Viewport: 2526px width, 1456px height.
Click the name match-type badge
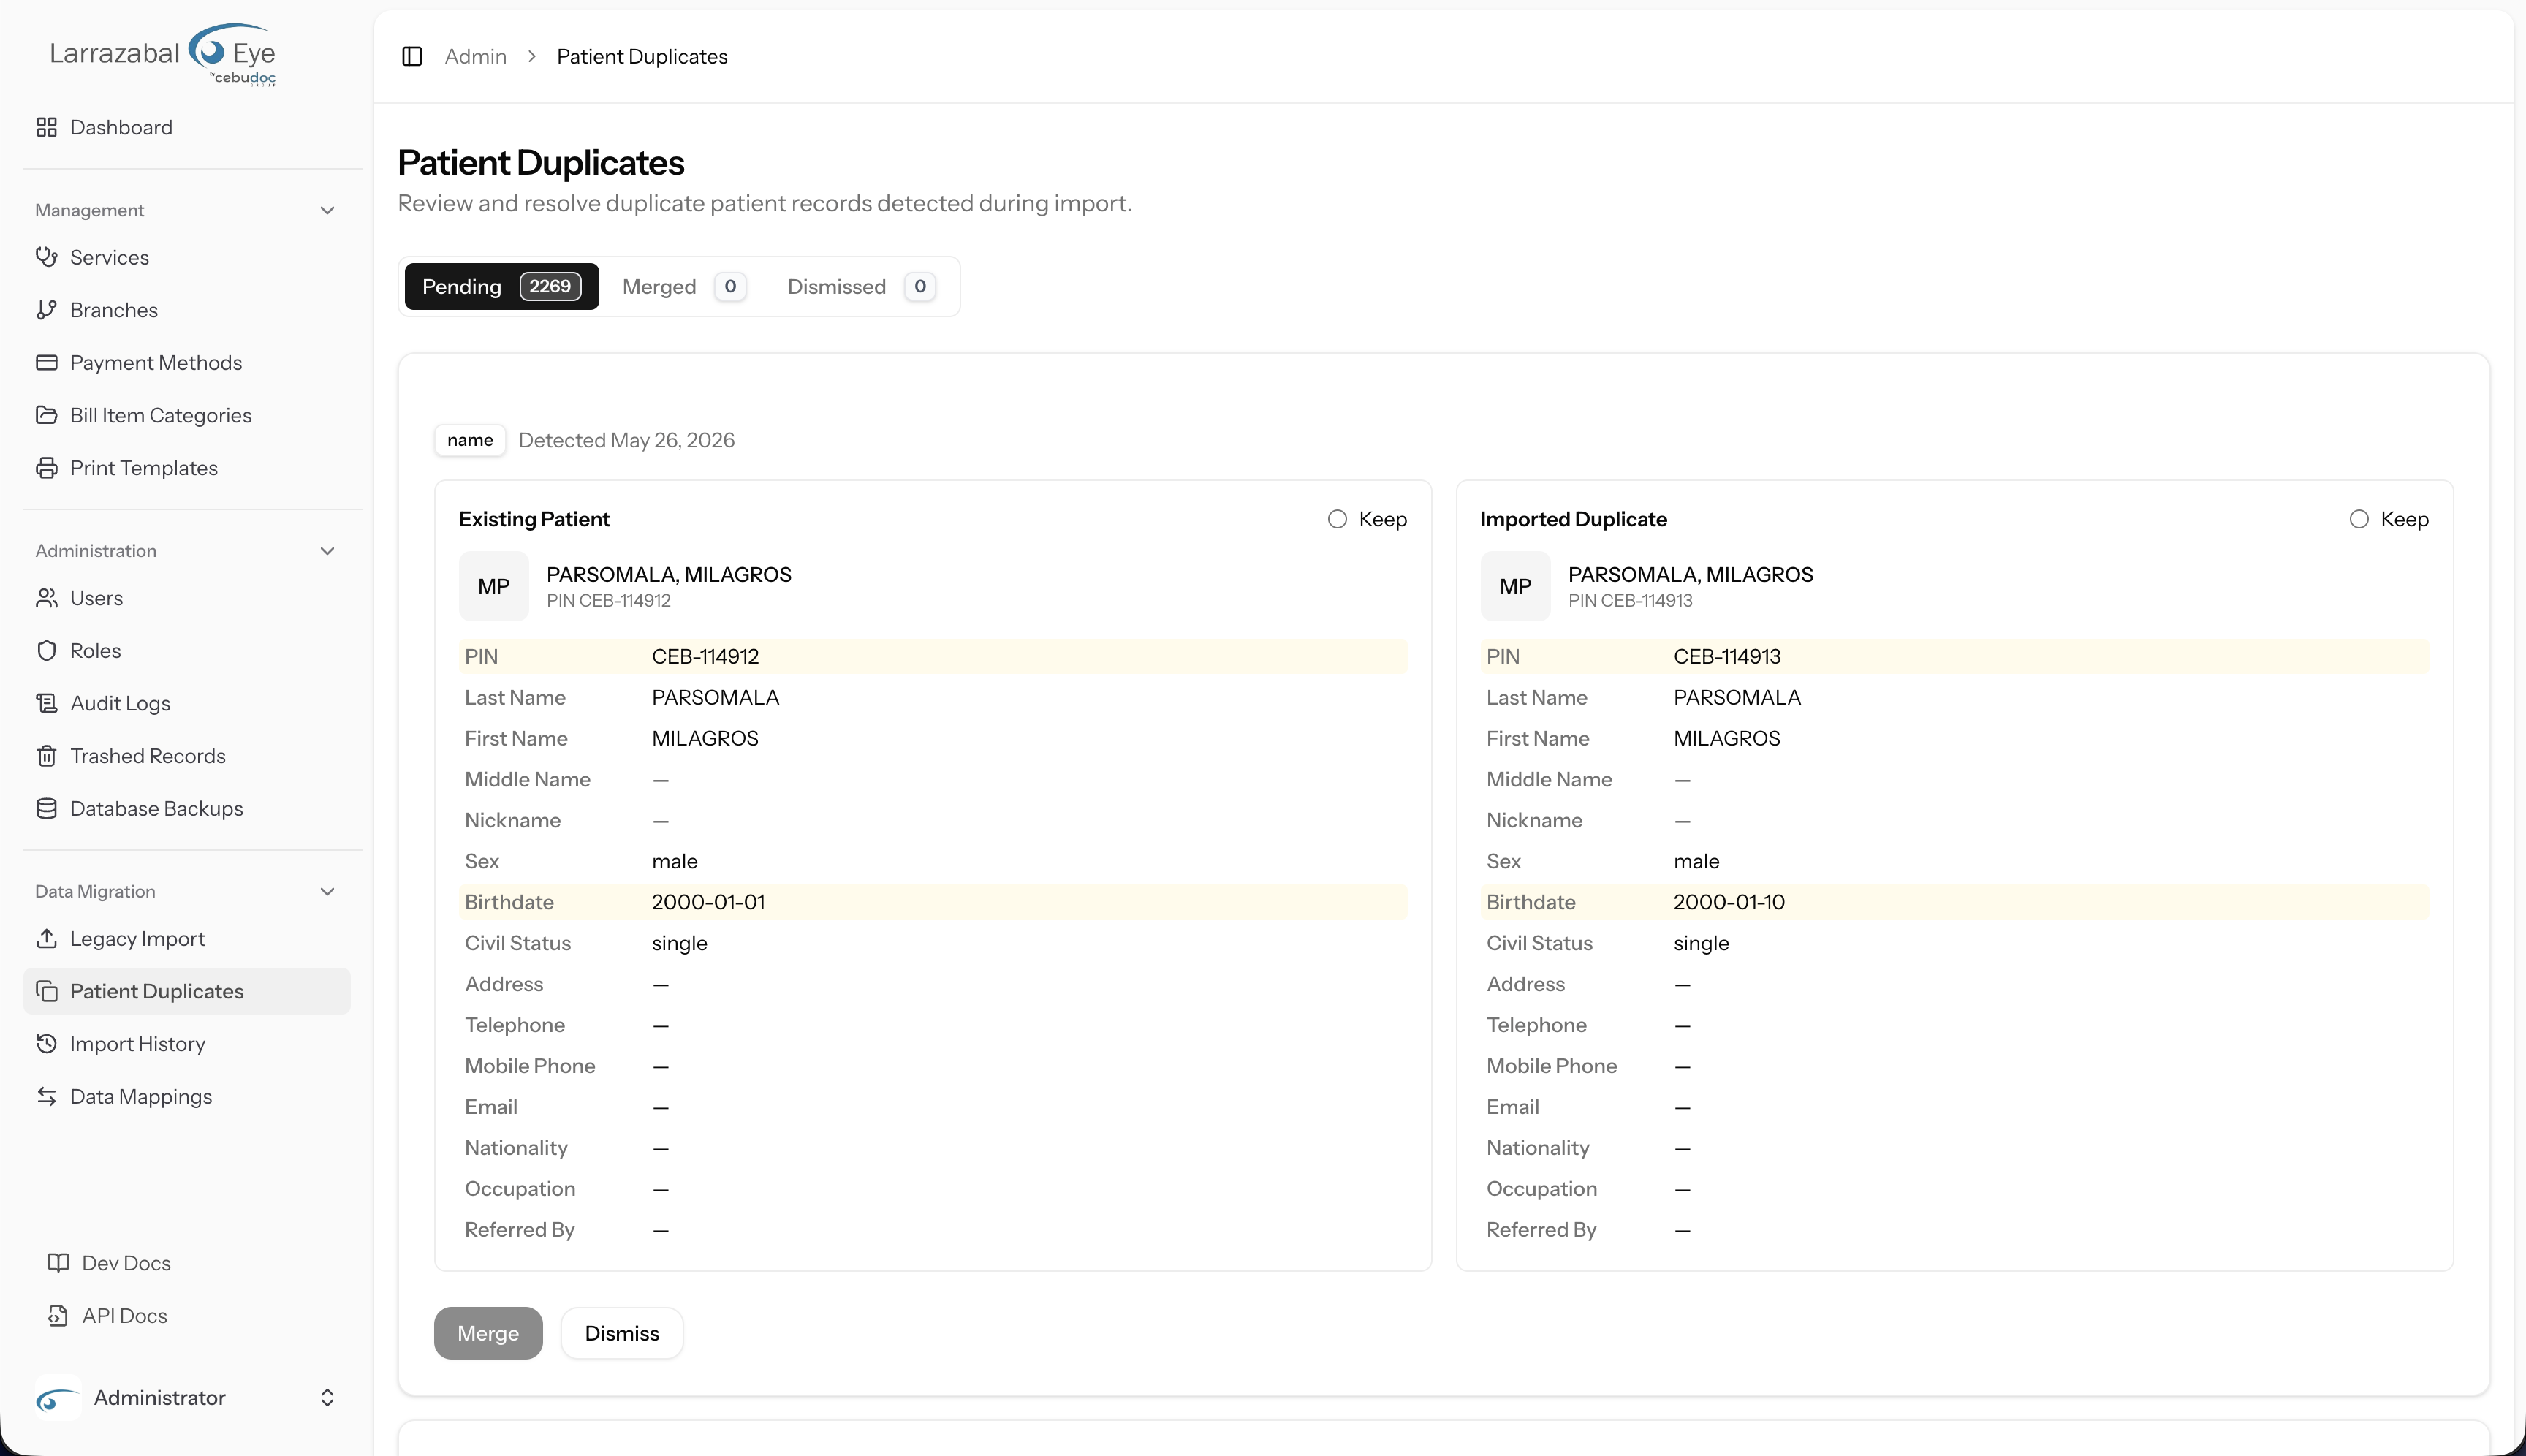pos(470,440)
